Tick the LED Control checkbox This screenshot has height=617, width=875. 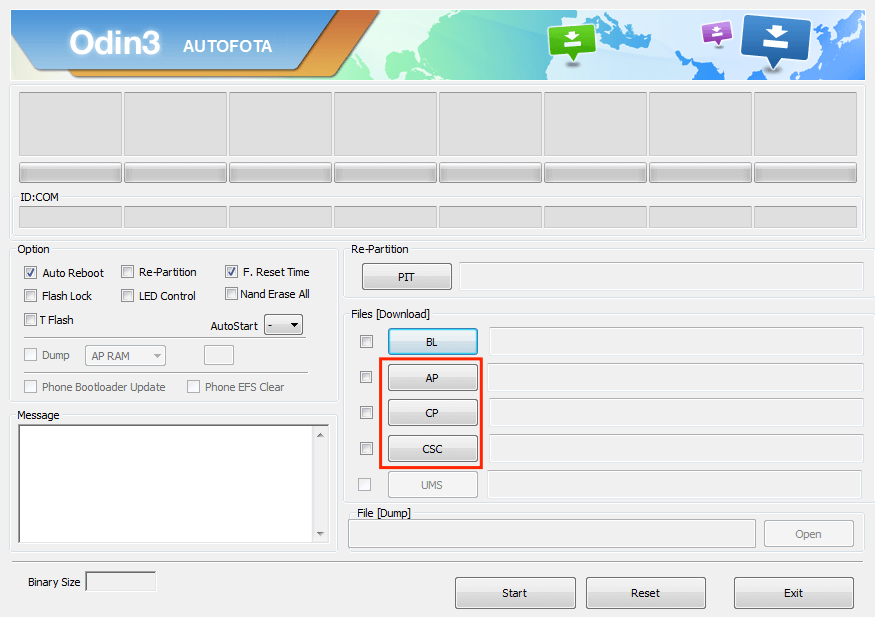point(128,296)
